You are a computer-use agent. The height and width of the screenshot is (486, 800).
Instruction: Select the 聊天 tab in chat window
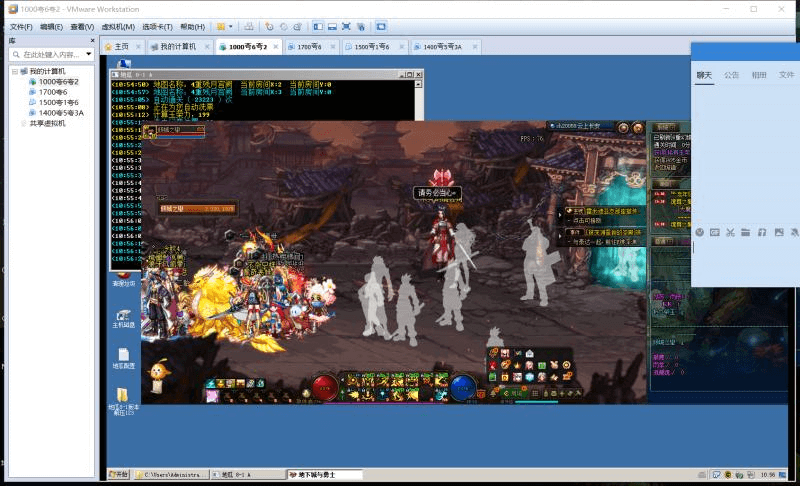coord(704,75)
